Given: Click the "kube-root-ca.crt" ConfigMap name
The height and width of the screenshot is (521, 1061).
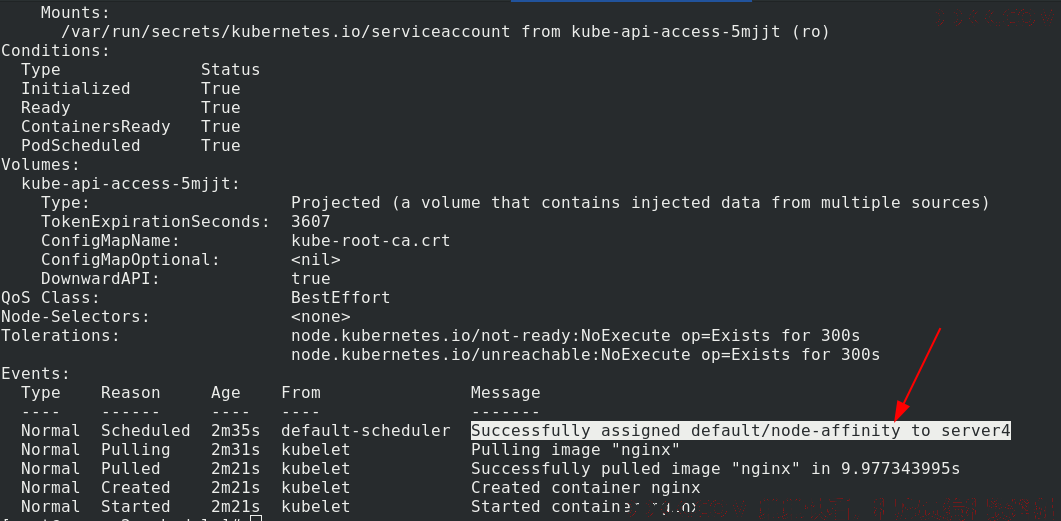Looking at the screenshot, I should [371, 240].
